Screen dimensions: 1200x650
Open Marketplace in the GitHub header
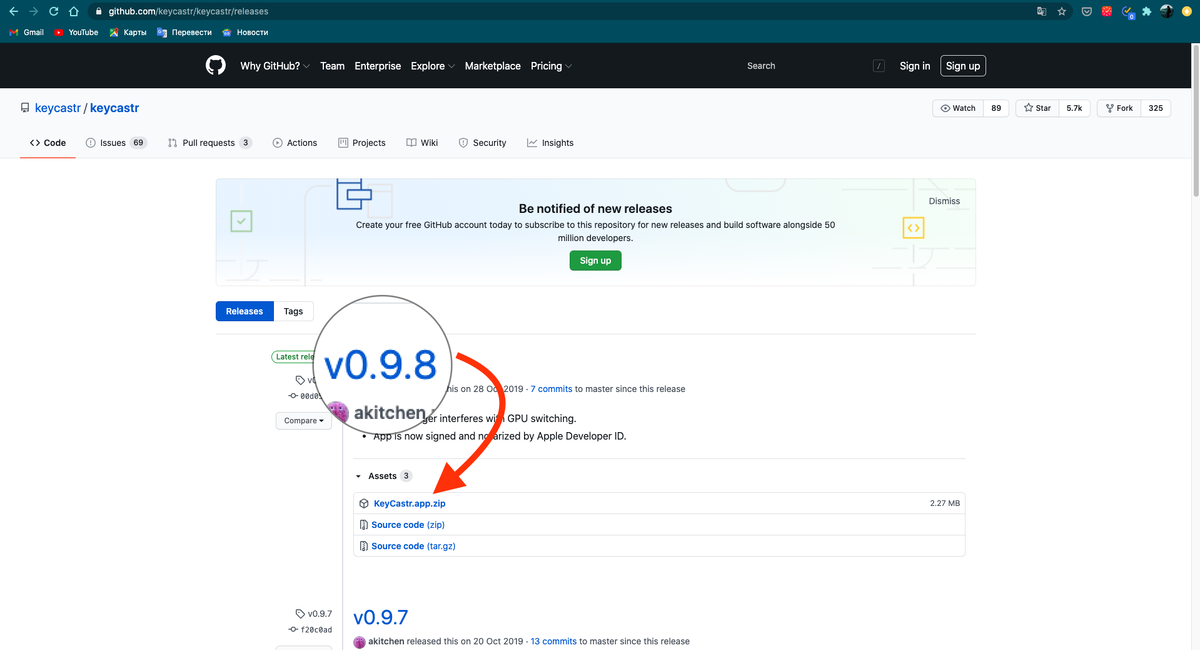point(492,66)
